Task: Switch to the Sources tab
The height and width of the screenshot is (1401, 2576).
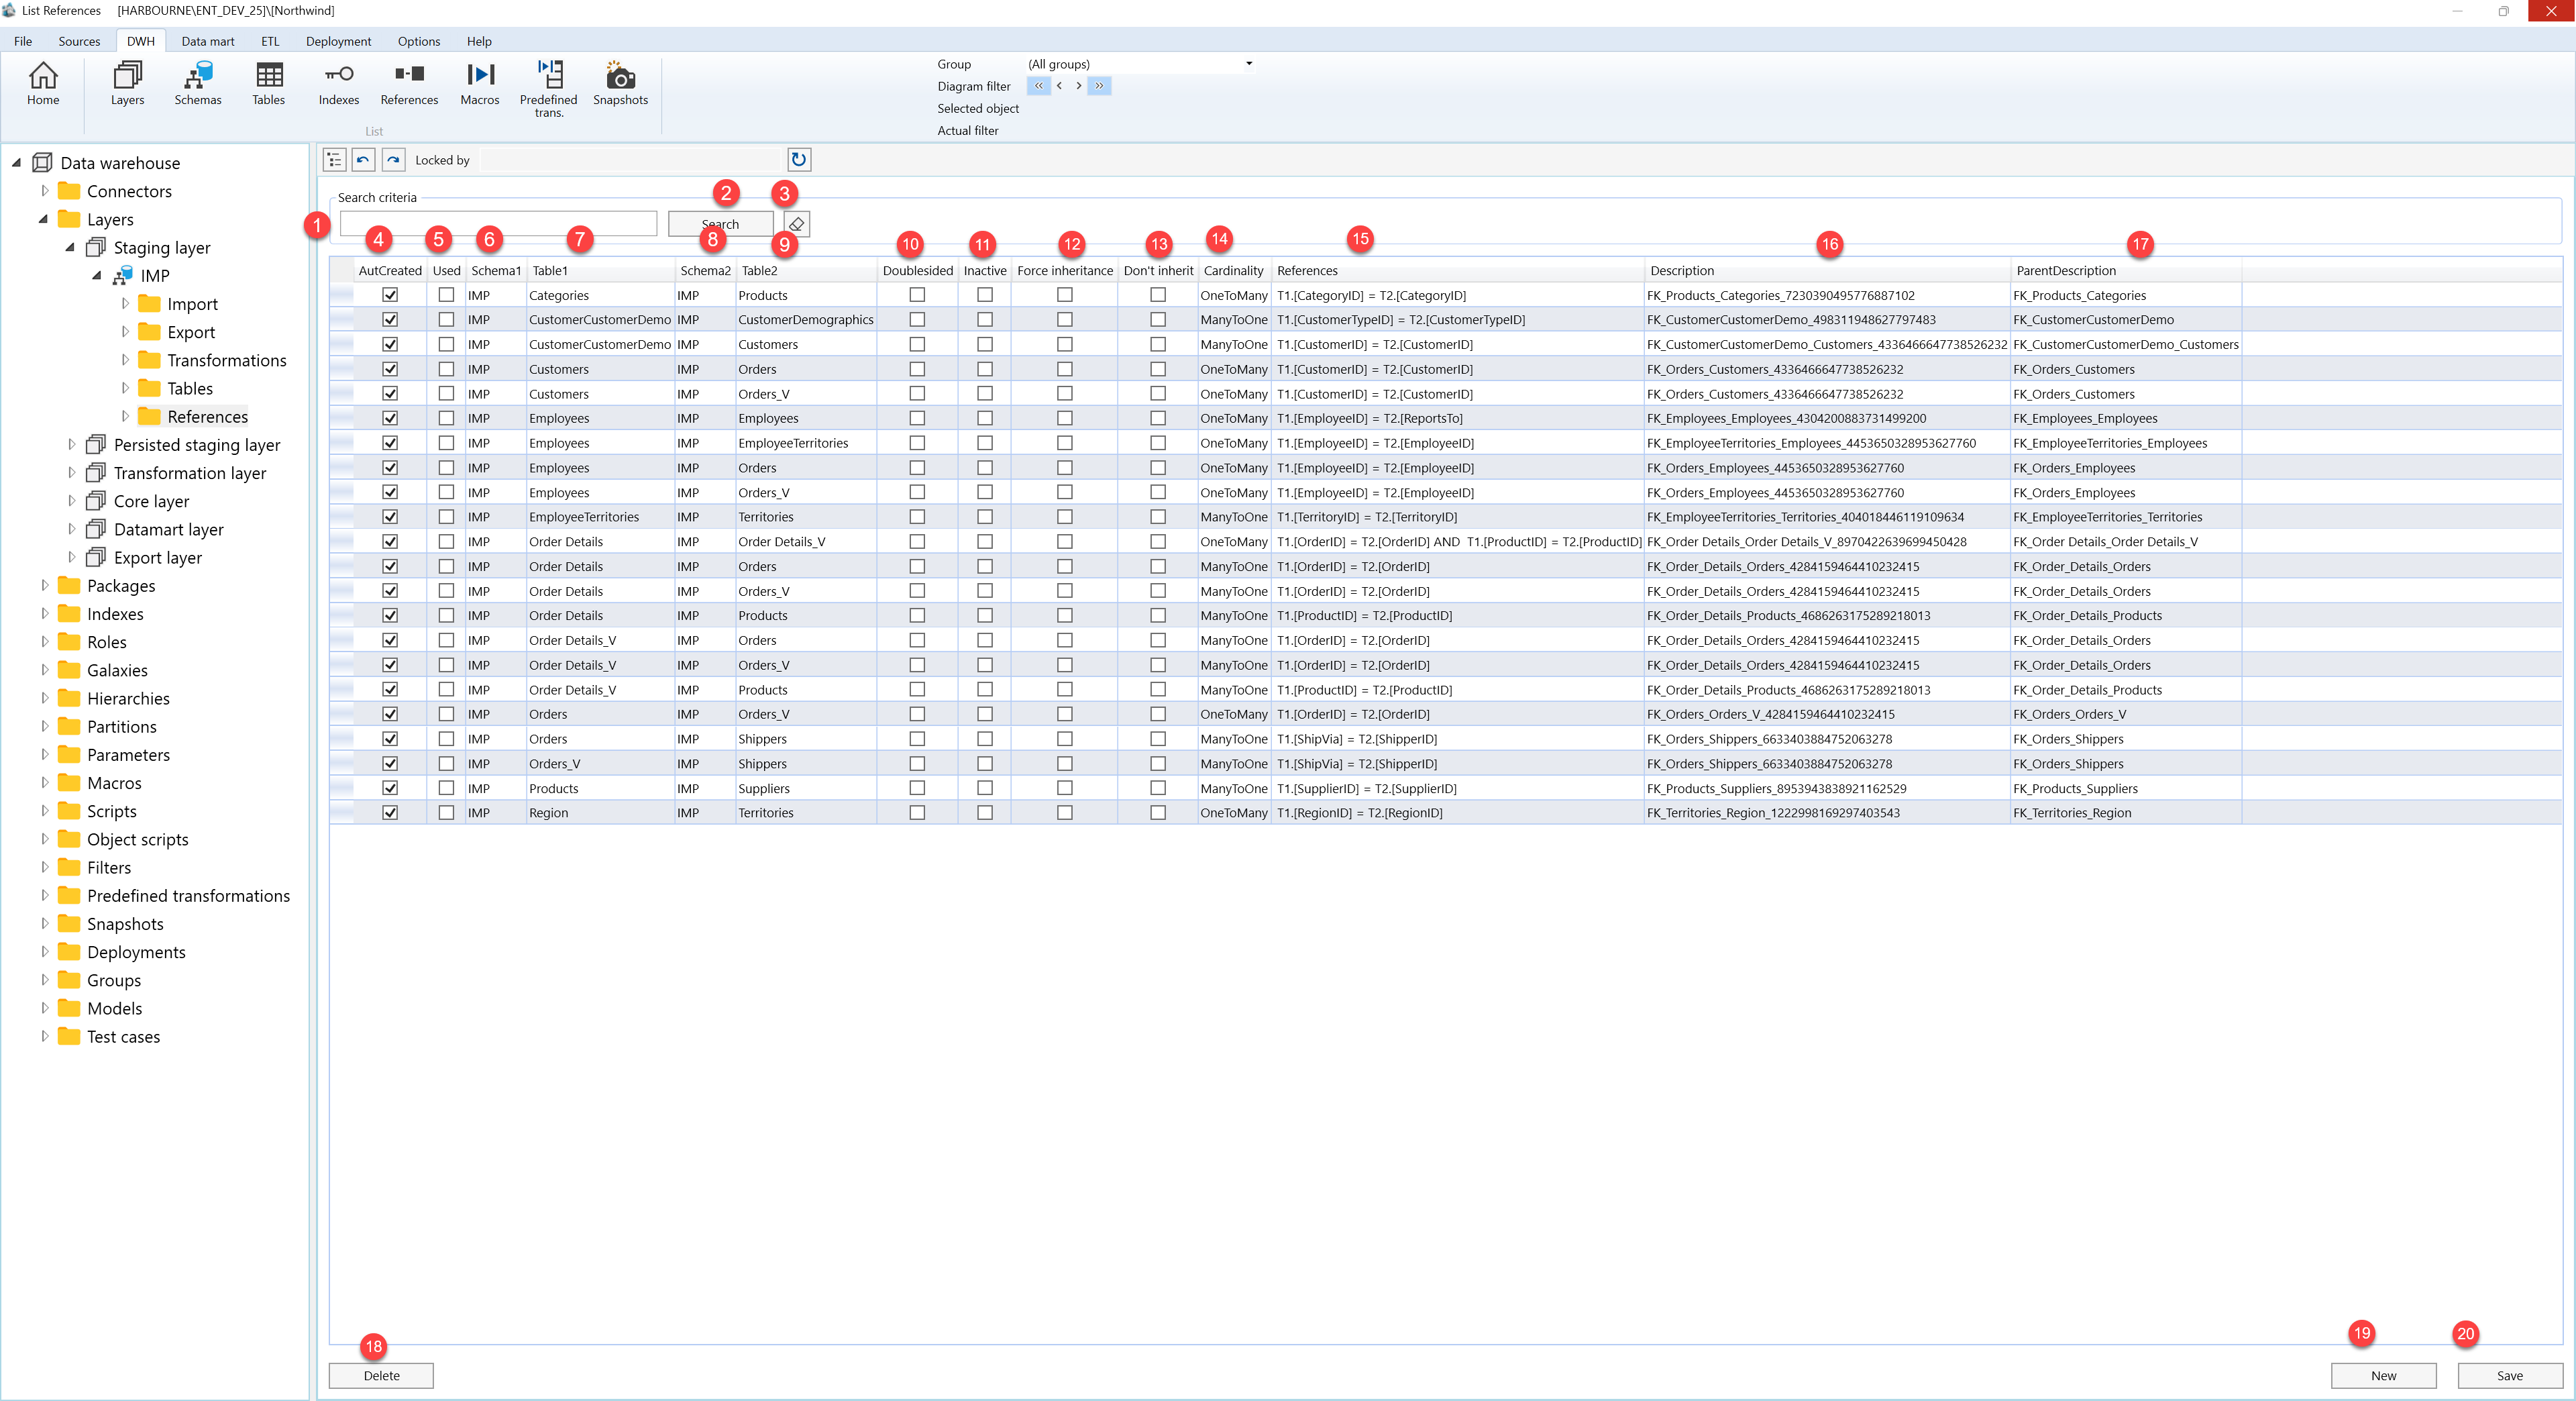Action: click(x=79, y=41)
